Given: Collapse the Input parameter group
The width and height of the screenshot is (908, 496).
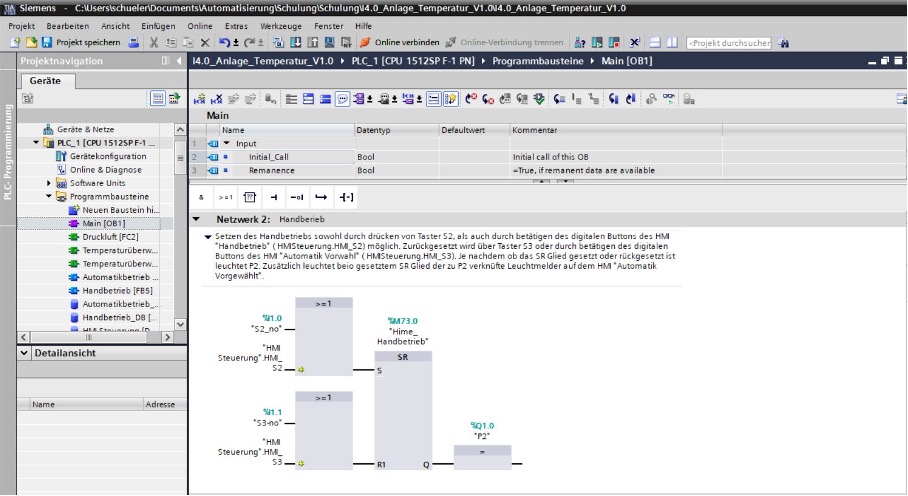Looking at the screenshot, I should (227, 144).
